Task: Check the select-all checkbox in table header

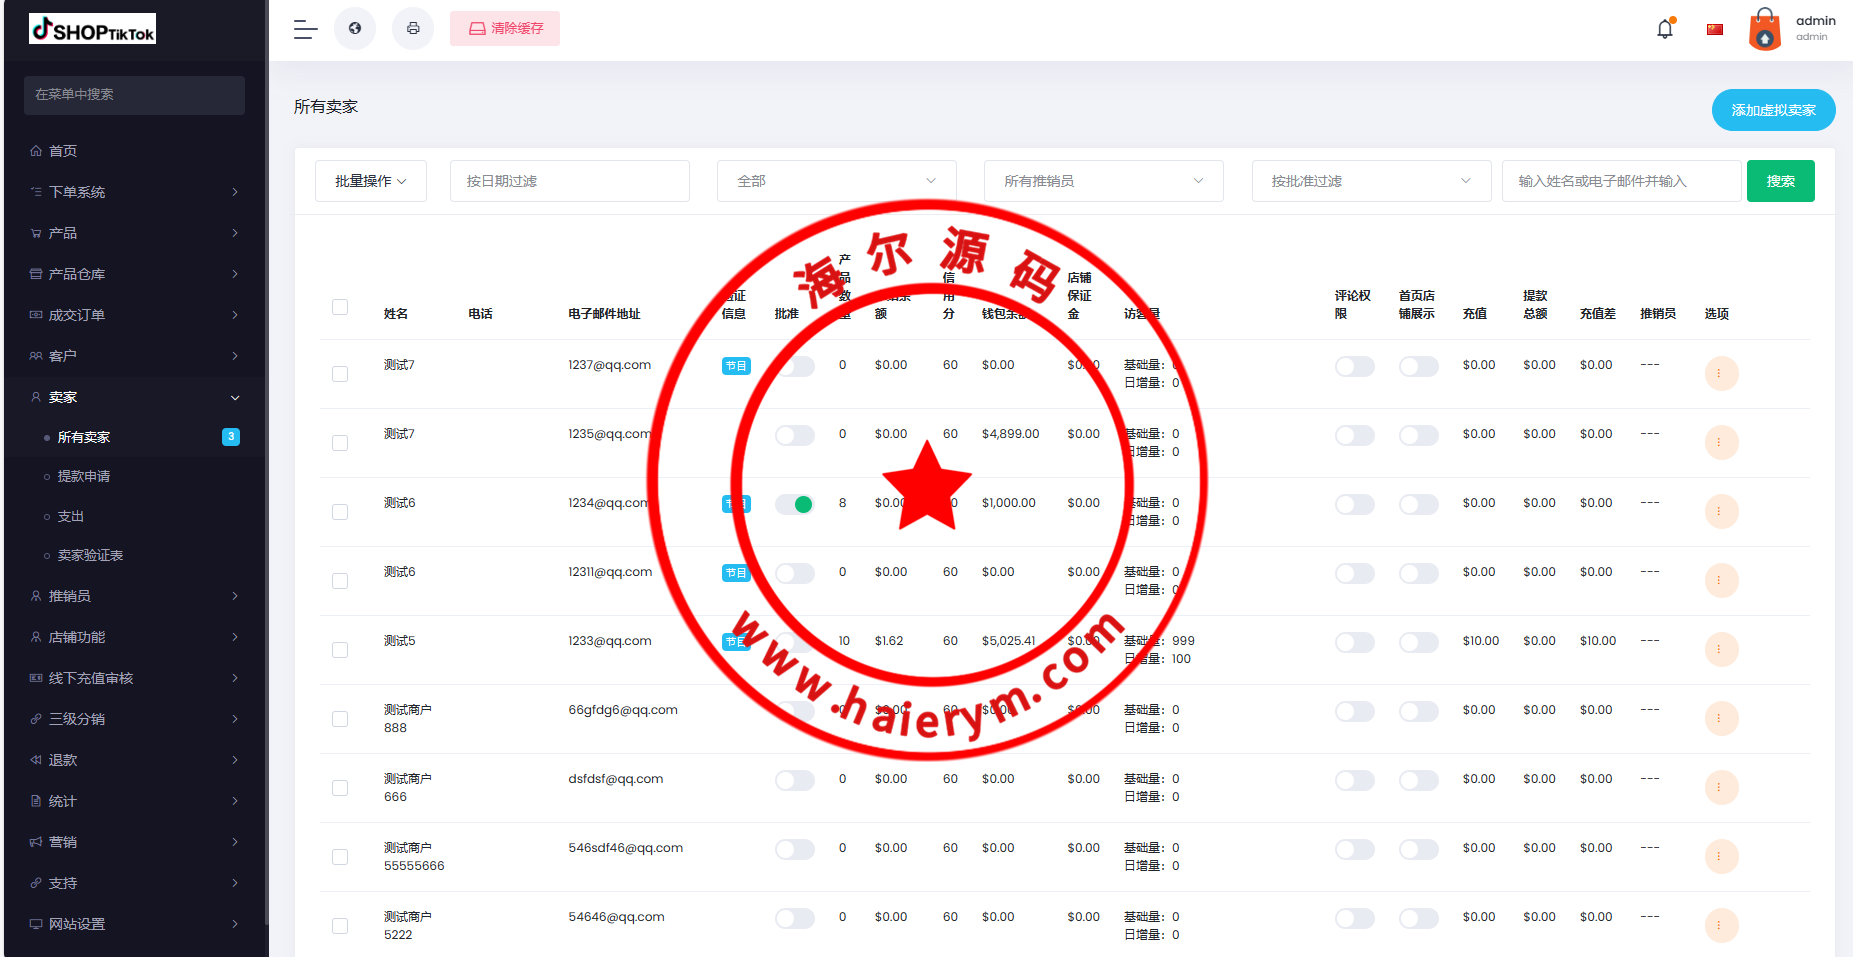Action: 340,307
